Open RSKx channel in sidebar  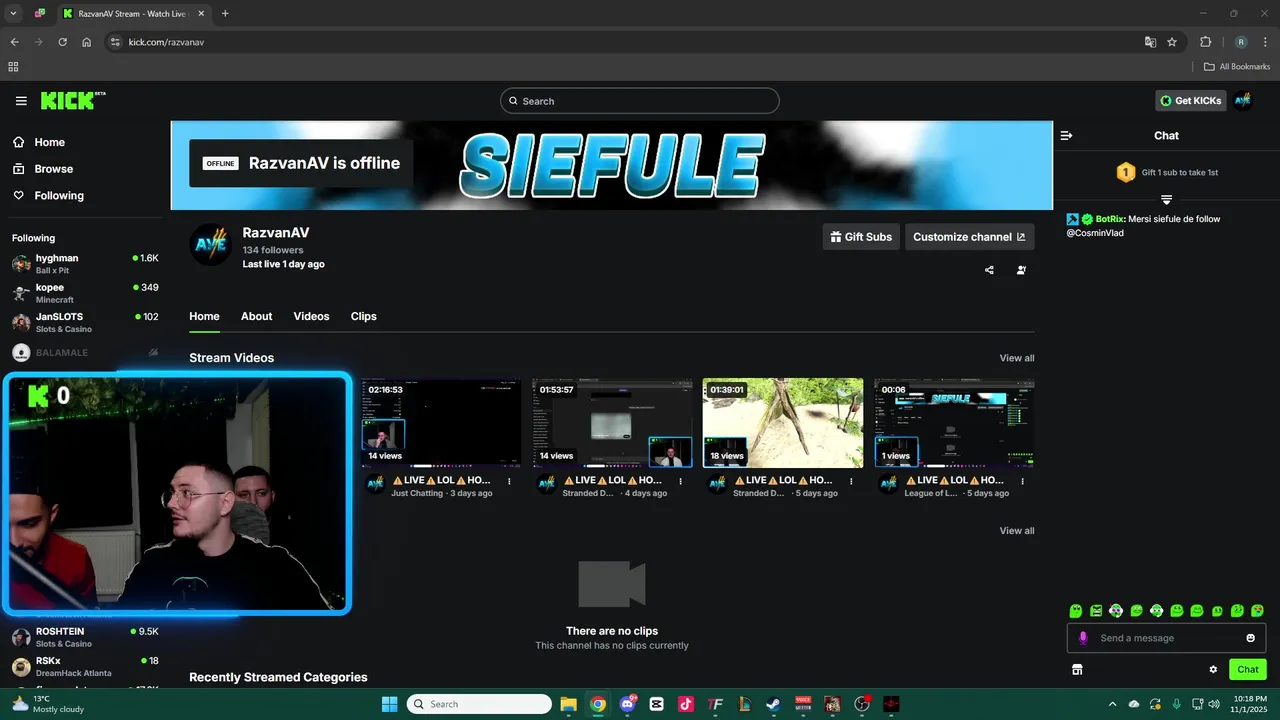click(x=85, y=666)
